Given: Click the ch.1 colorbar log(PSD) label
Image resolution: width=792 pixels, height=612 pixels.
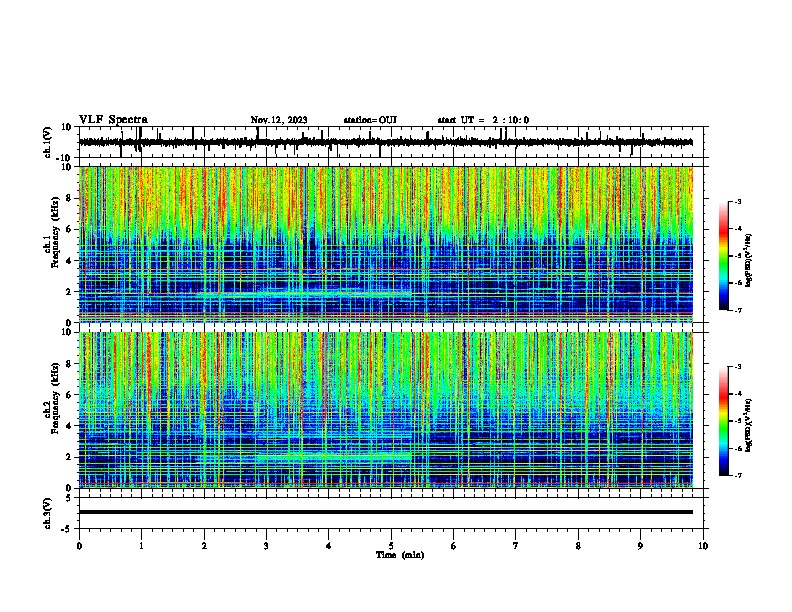Looking at the screenshot, I should (749, 261).
